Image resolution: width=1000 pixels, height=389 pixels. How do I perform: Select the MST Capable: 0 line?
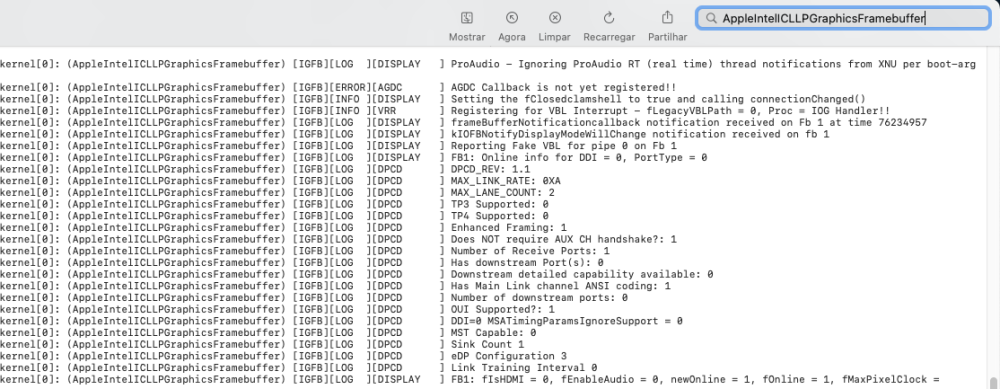point(268,332)
